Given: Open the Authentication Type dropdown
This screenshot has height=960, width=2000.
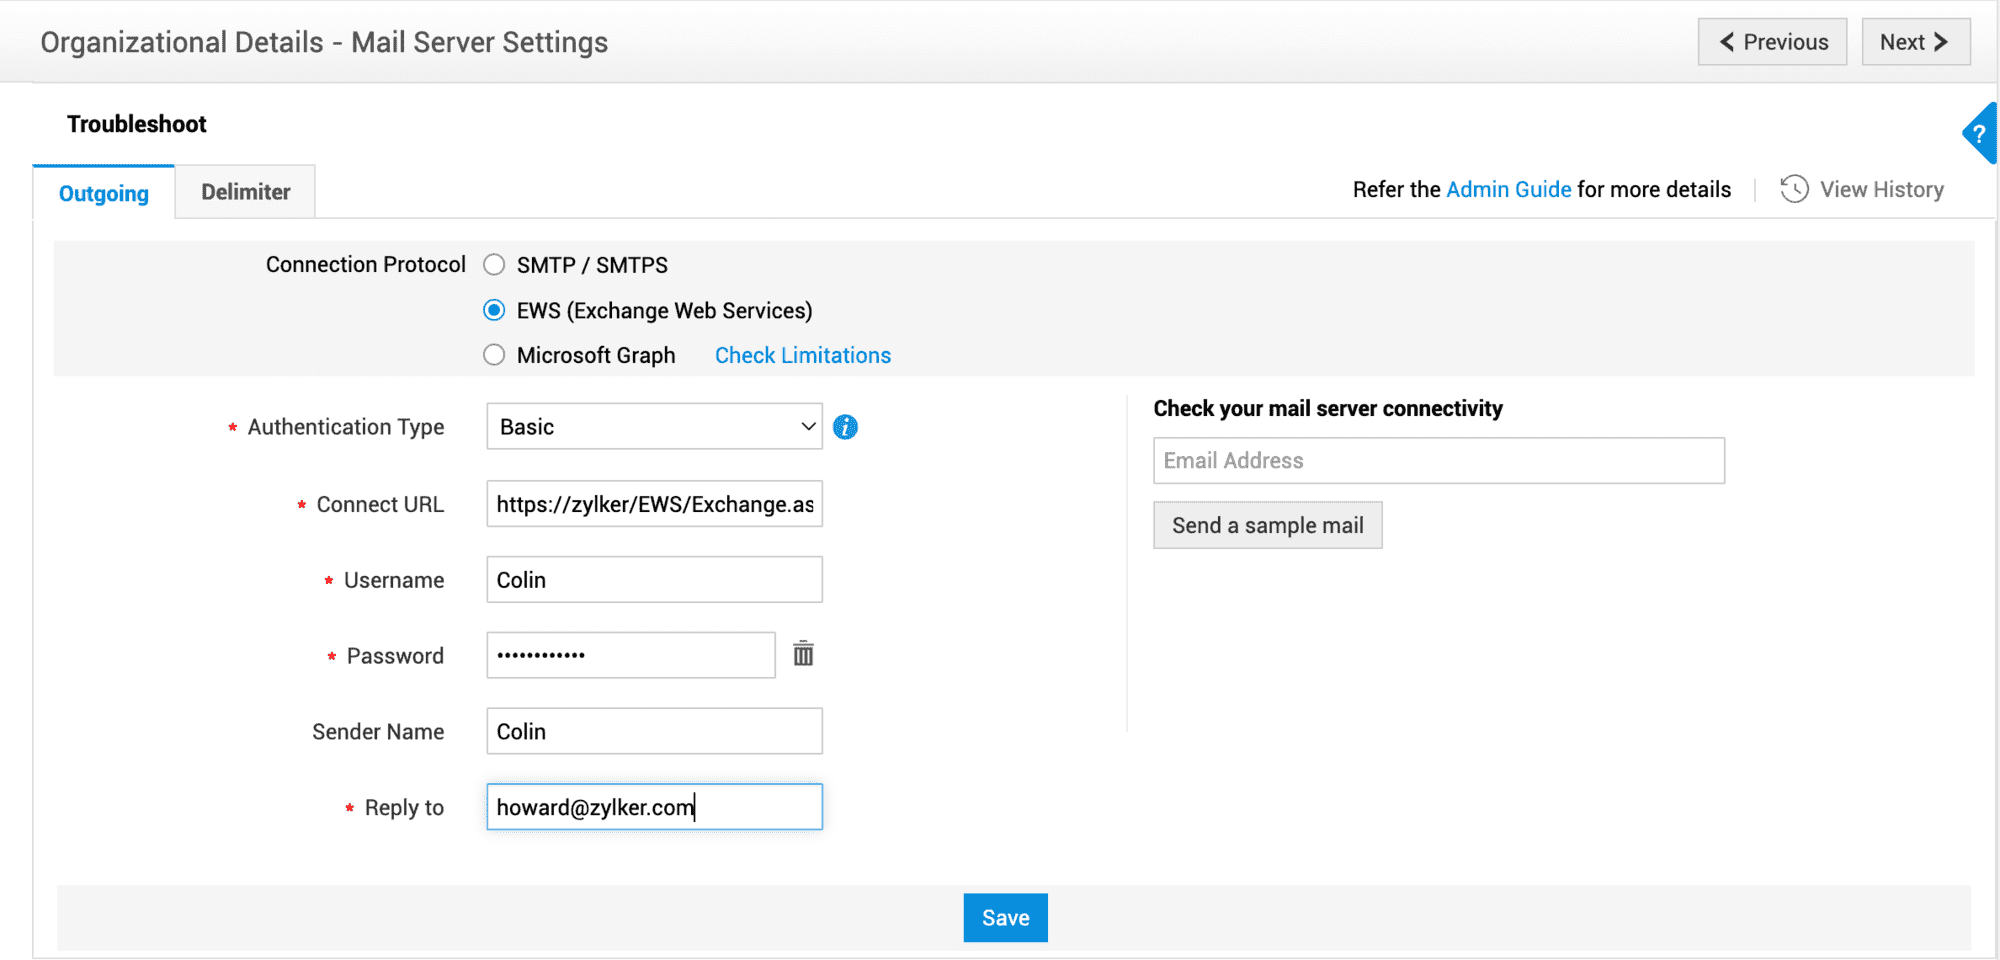Looking at the screenshot, I should coord(654,427).
